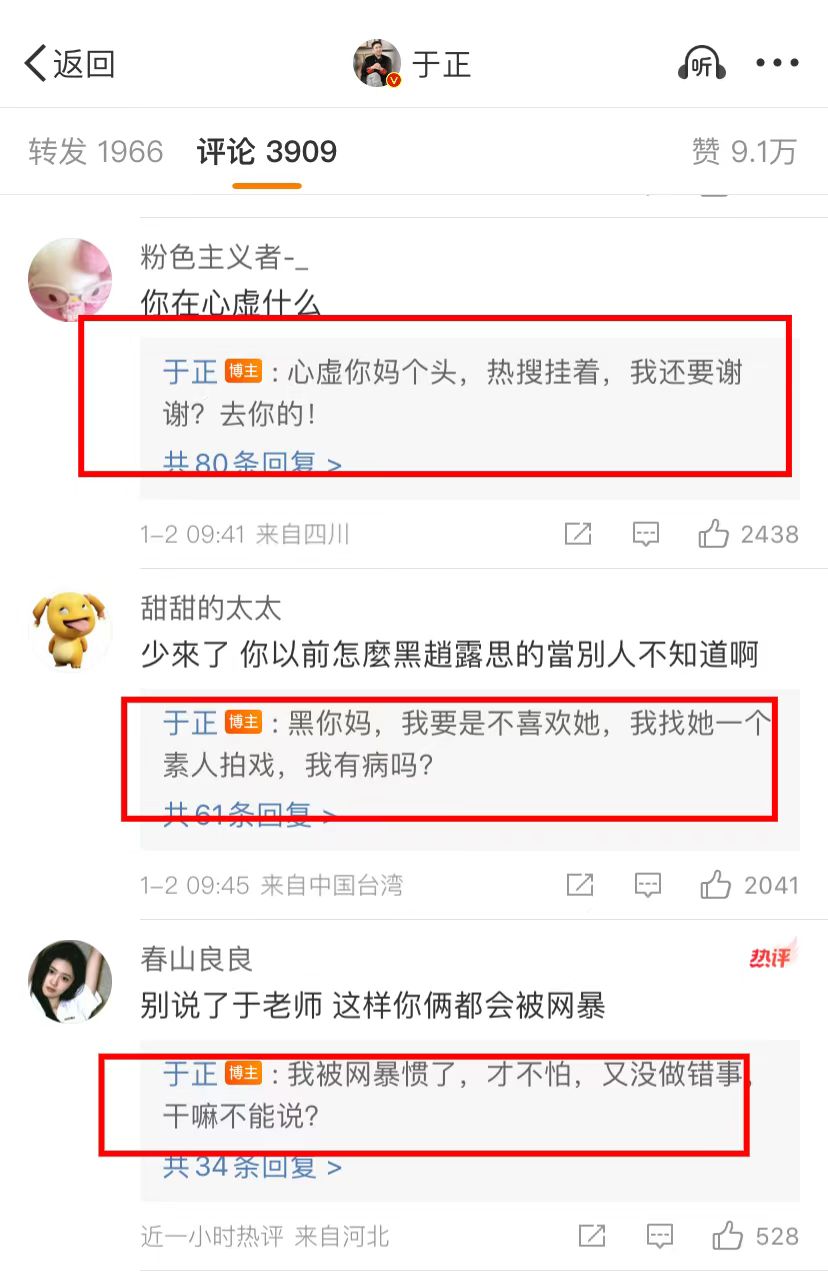The width and height of the screenshot is (828, 1272).
Task: Tap the comment bubble icon on 甜甜的太太's comment
Action: pyautogui.click(x=648, y=885)
